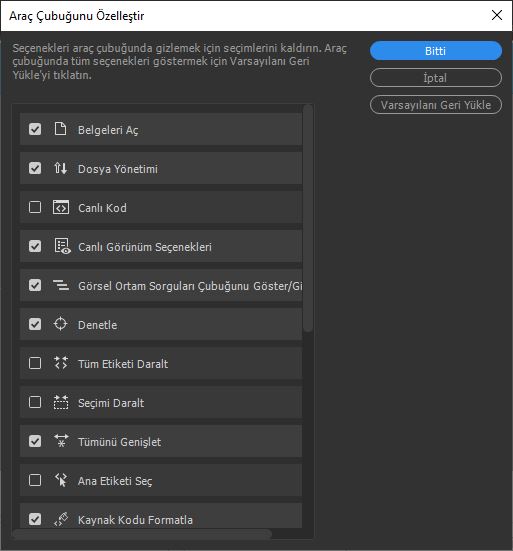The height and width of the screenshot is (551, 513).
Task: Click the Ana Etiketi Seç cursor icon
Action: [61, 480]
